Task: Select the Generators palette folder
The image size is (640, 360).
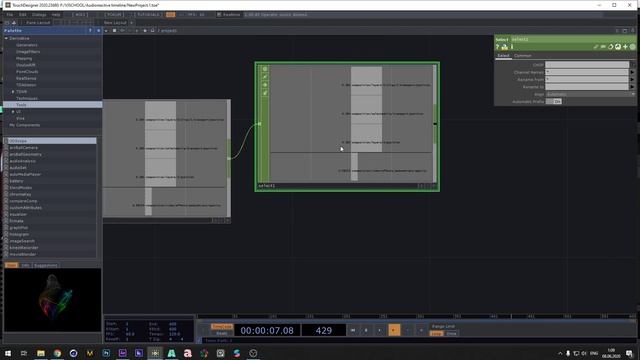Action: [27, 45]
